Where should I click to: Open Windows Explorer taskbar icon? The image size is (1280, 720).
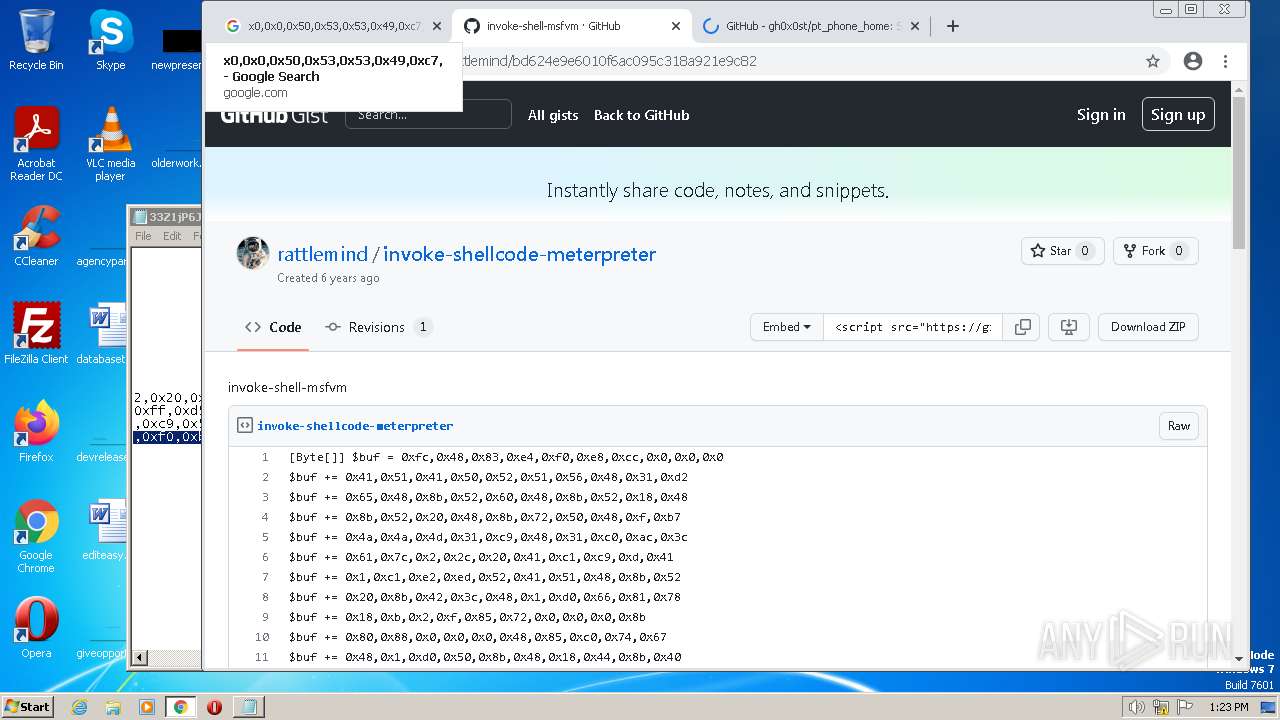point(113,707)
